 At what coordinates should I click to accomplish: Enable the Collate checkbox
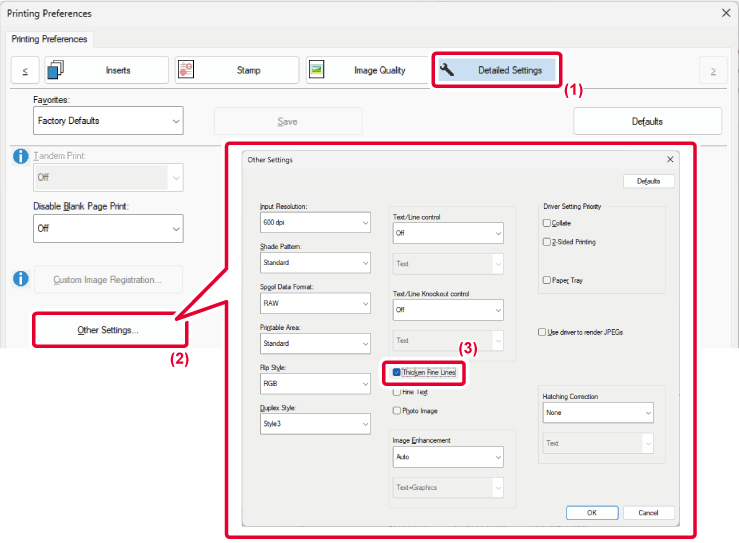point(546,223)
